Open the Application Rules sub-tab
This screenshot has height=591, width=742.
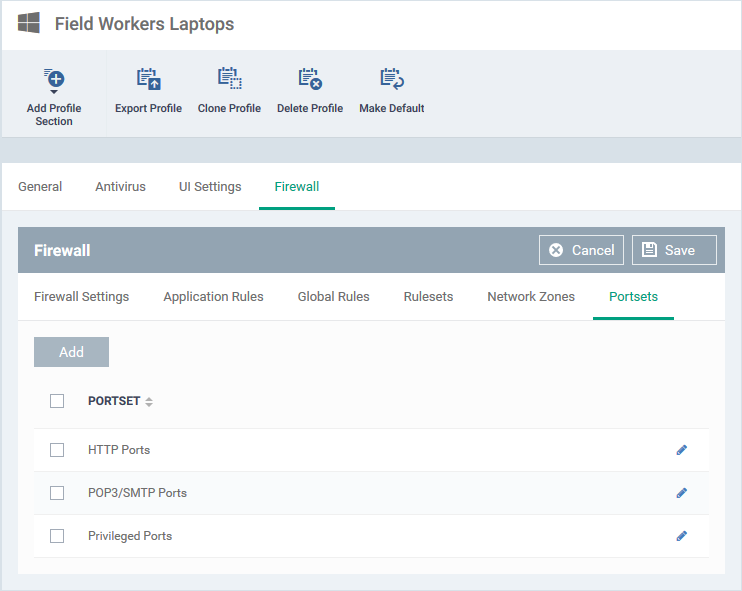pyautogui.click(x=213, y=297)
